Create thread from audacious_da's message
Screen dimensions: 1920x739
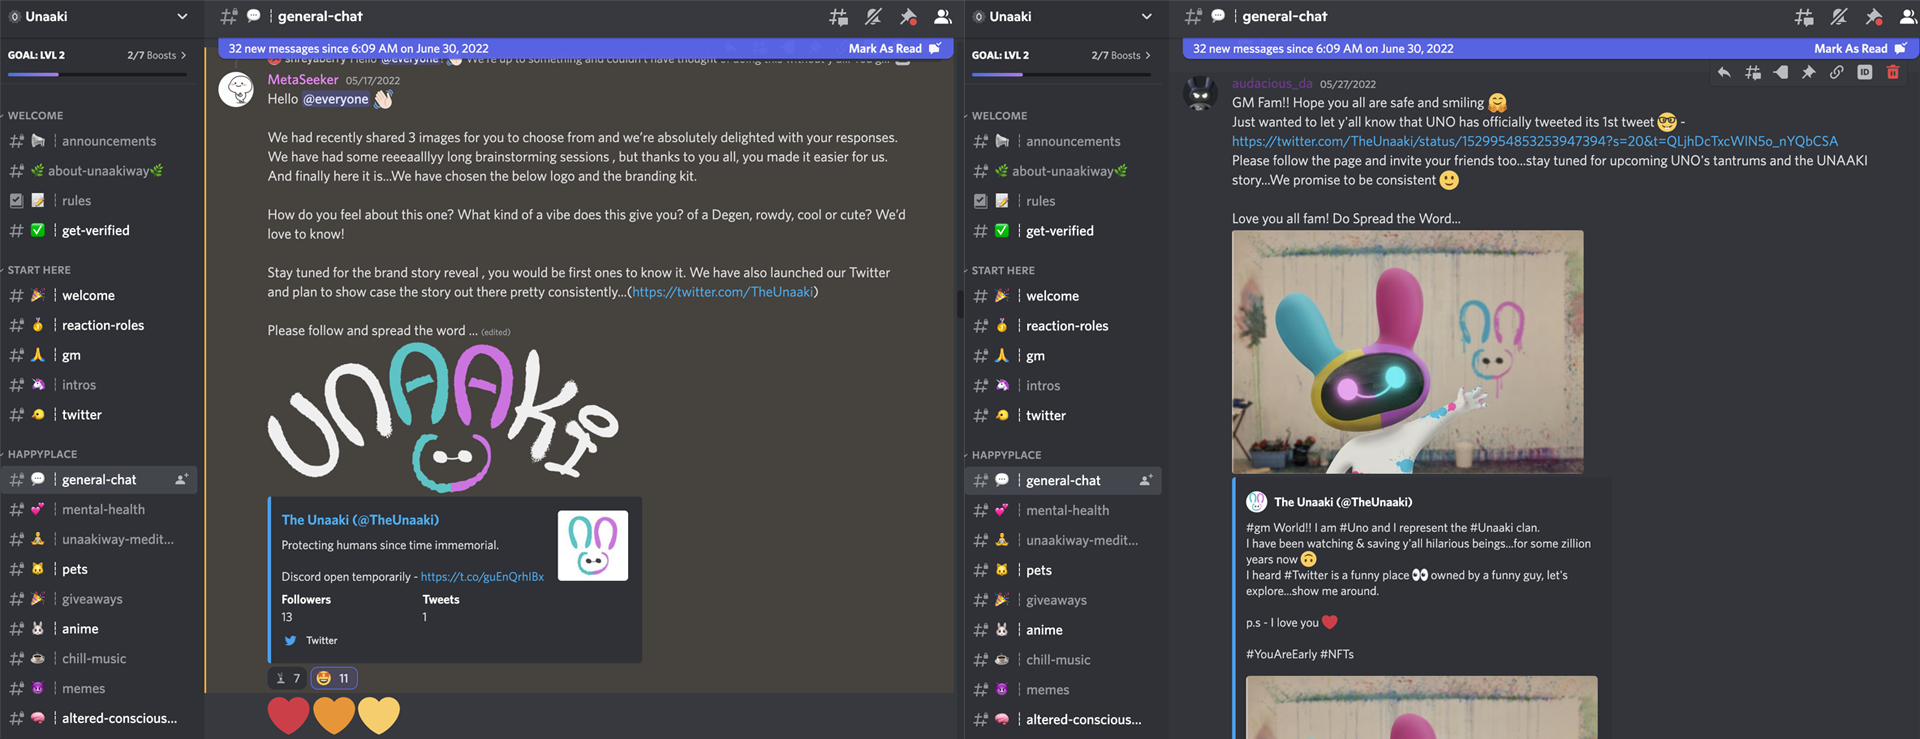click(x=1752, y=72)
